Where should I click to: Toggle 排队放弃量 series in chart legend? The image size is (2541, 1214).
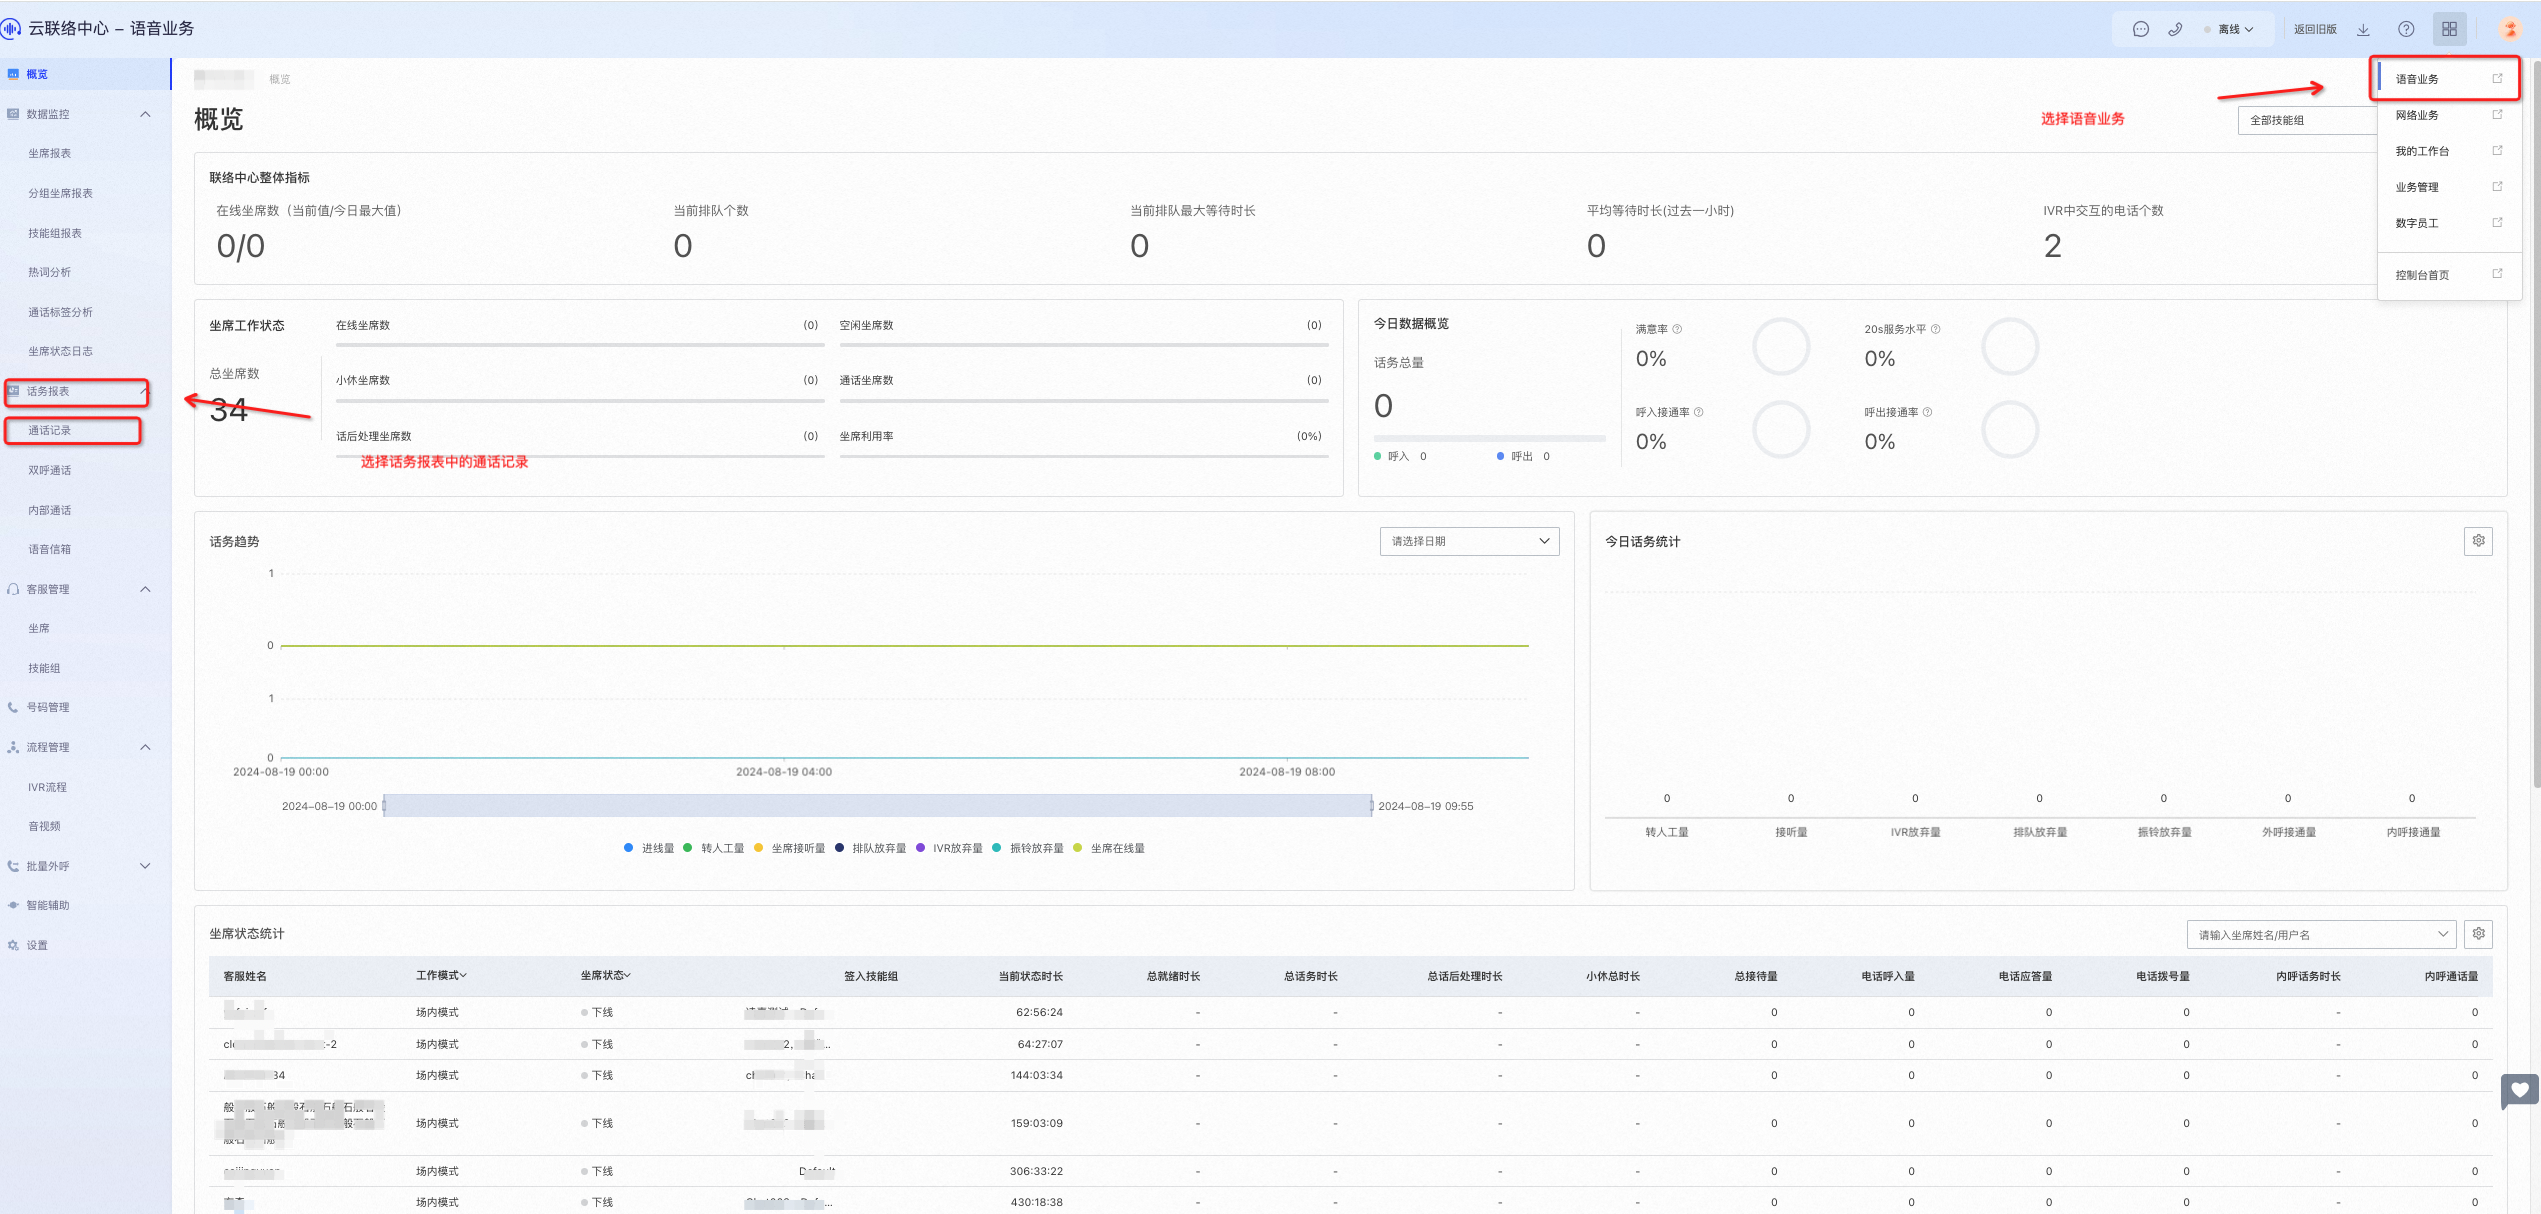870,848
